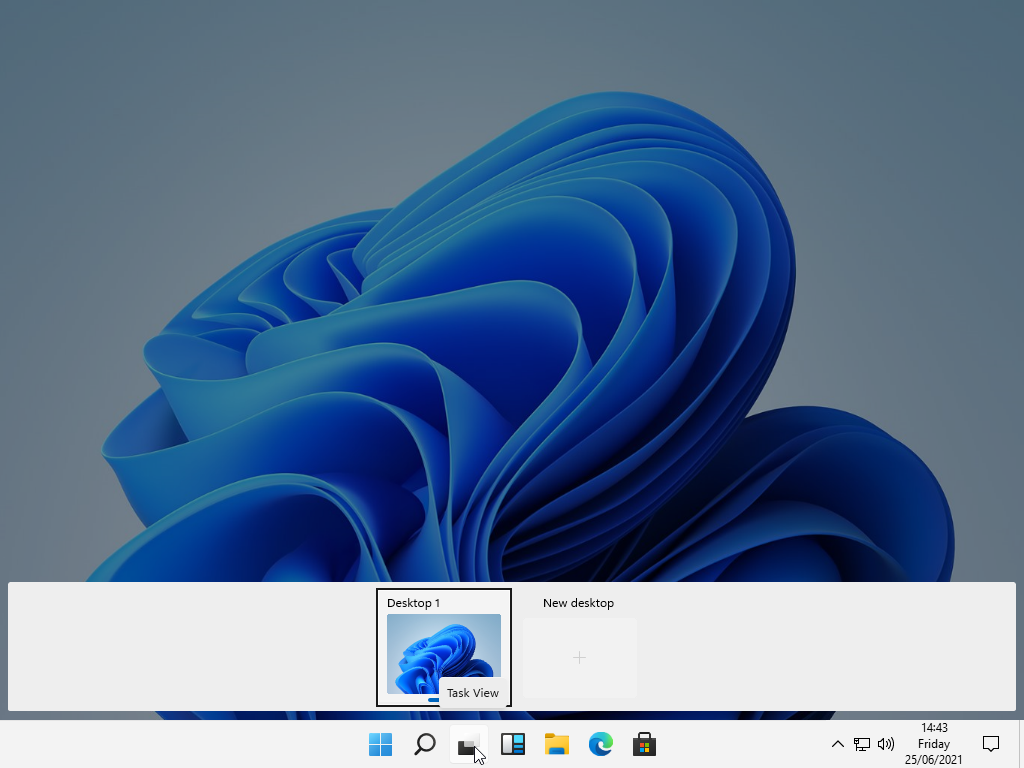This screenshot has width=1024, height=768.
Task: Open the Microsoft Store app
Action: click(x=644, y=744)
